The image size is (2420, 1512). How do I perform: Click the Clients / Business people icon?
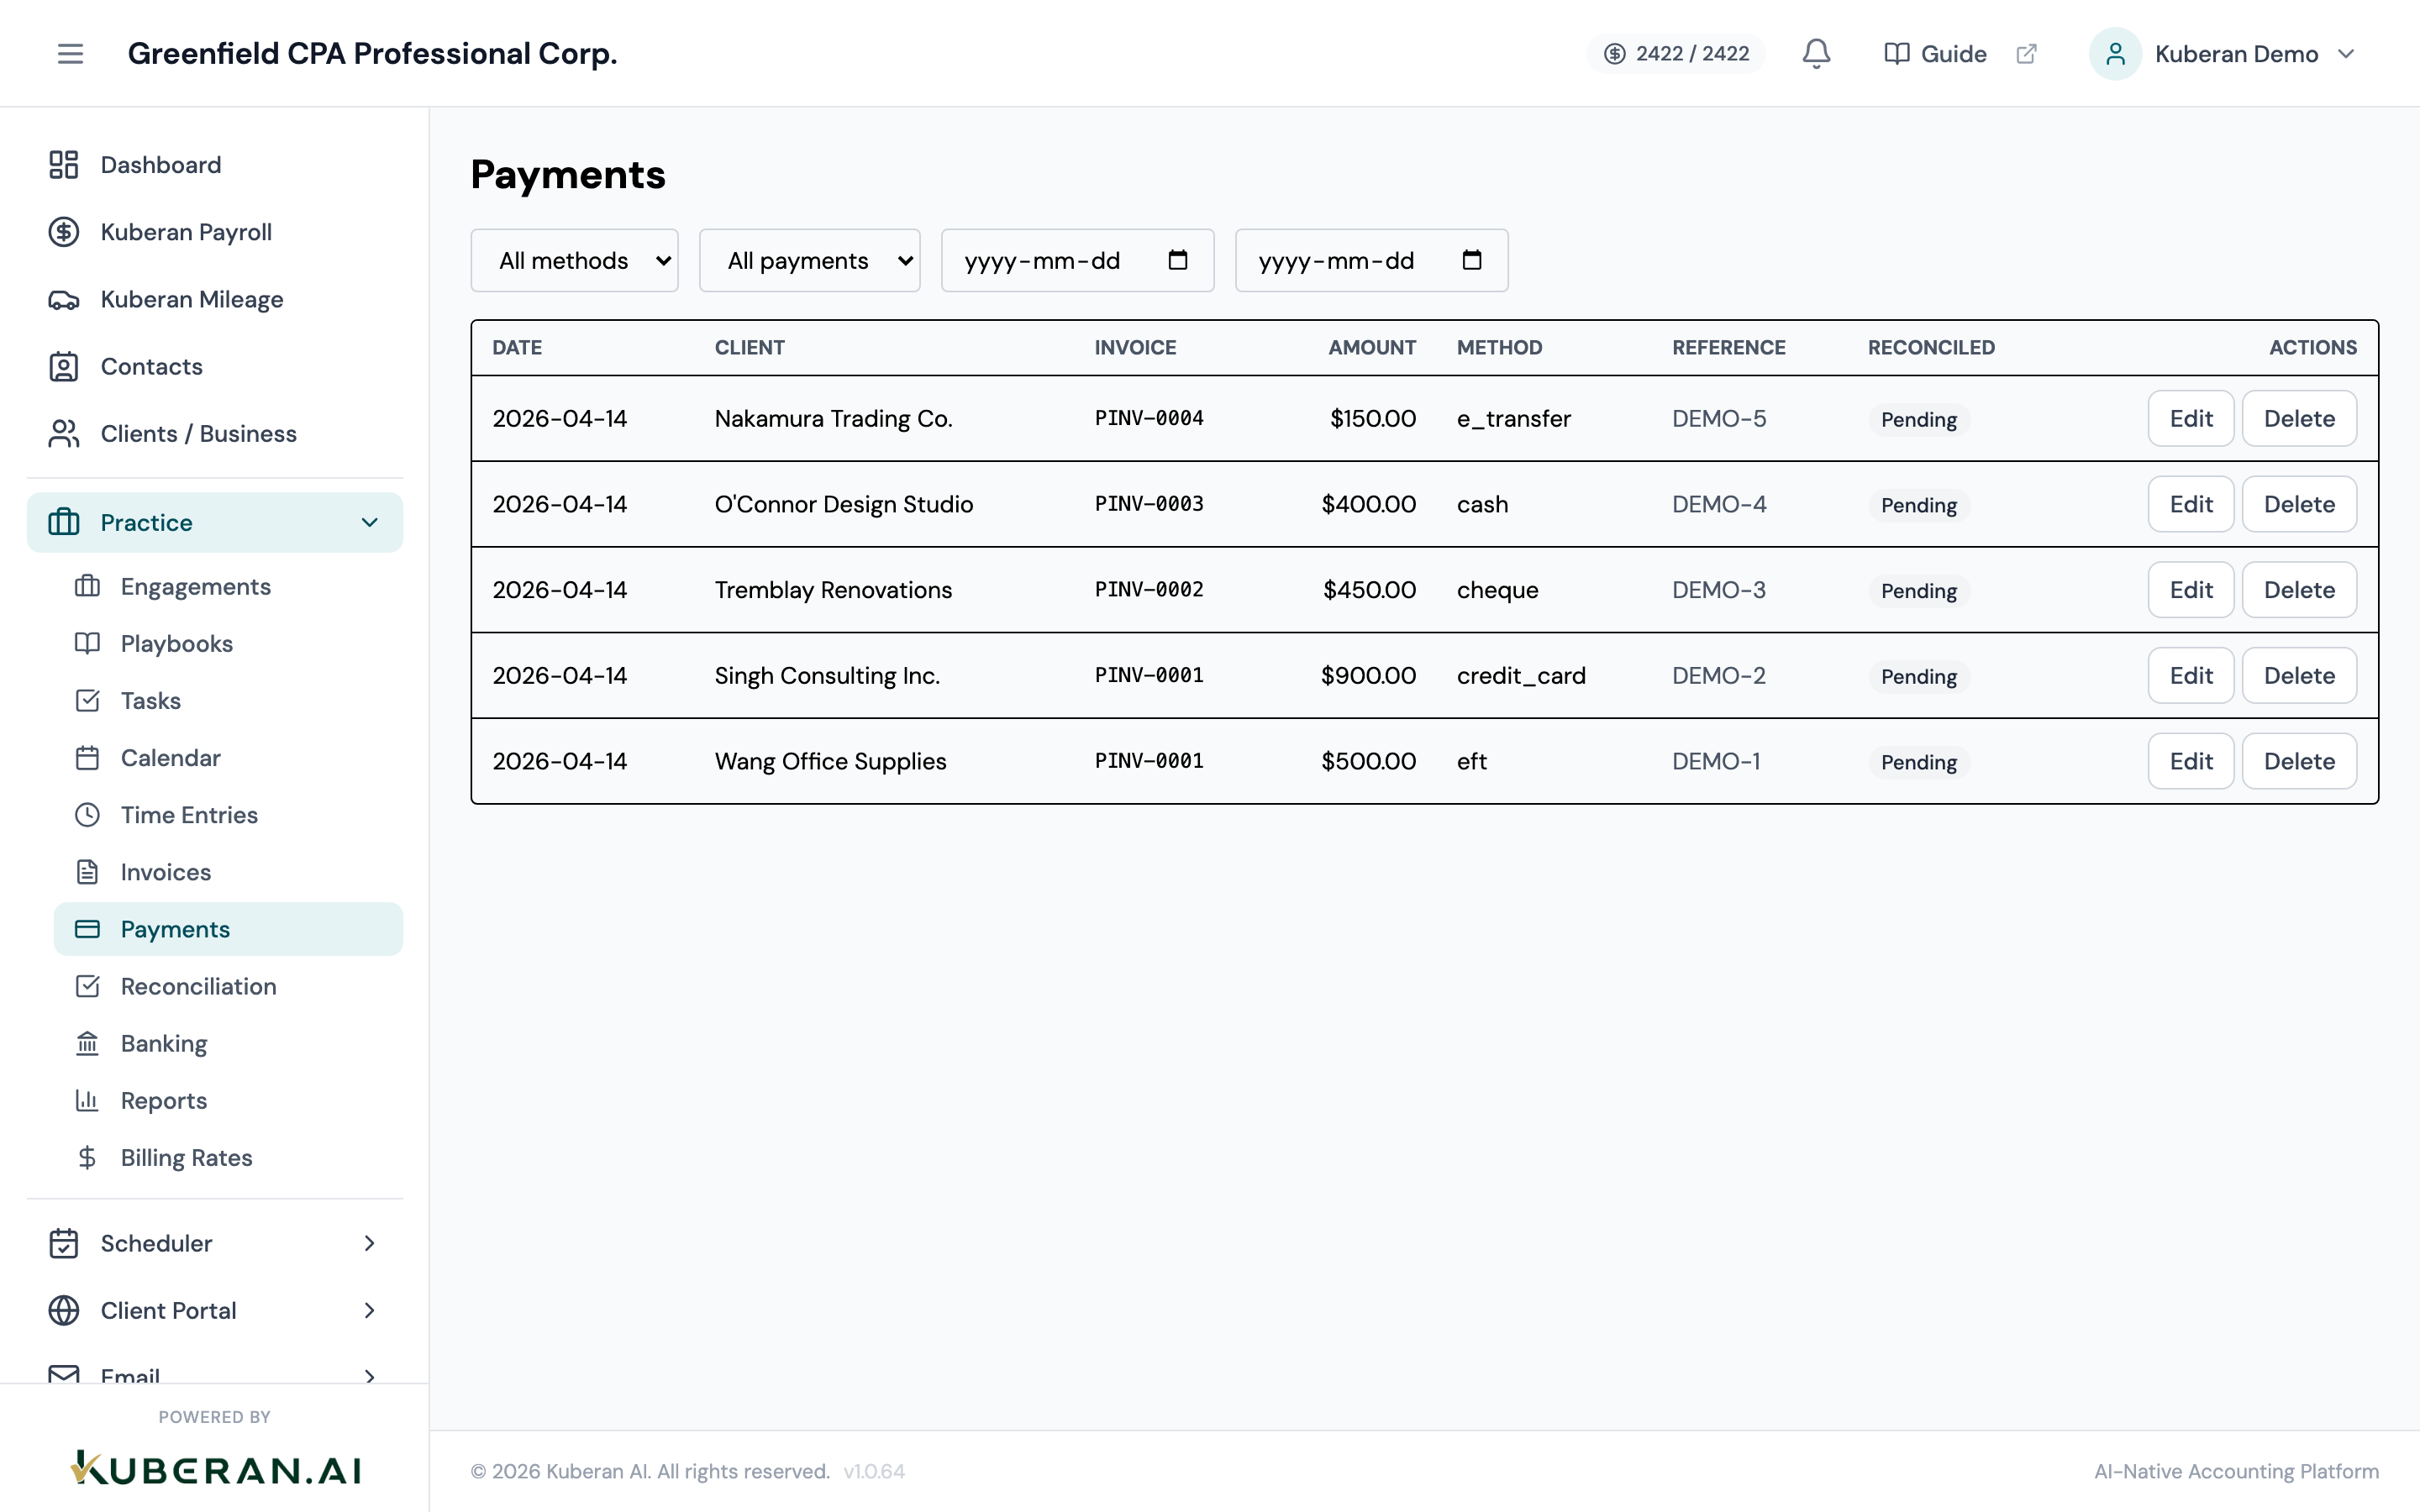64,433
